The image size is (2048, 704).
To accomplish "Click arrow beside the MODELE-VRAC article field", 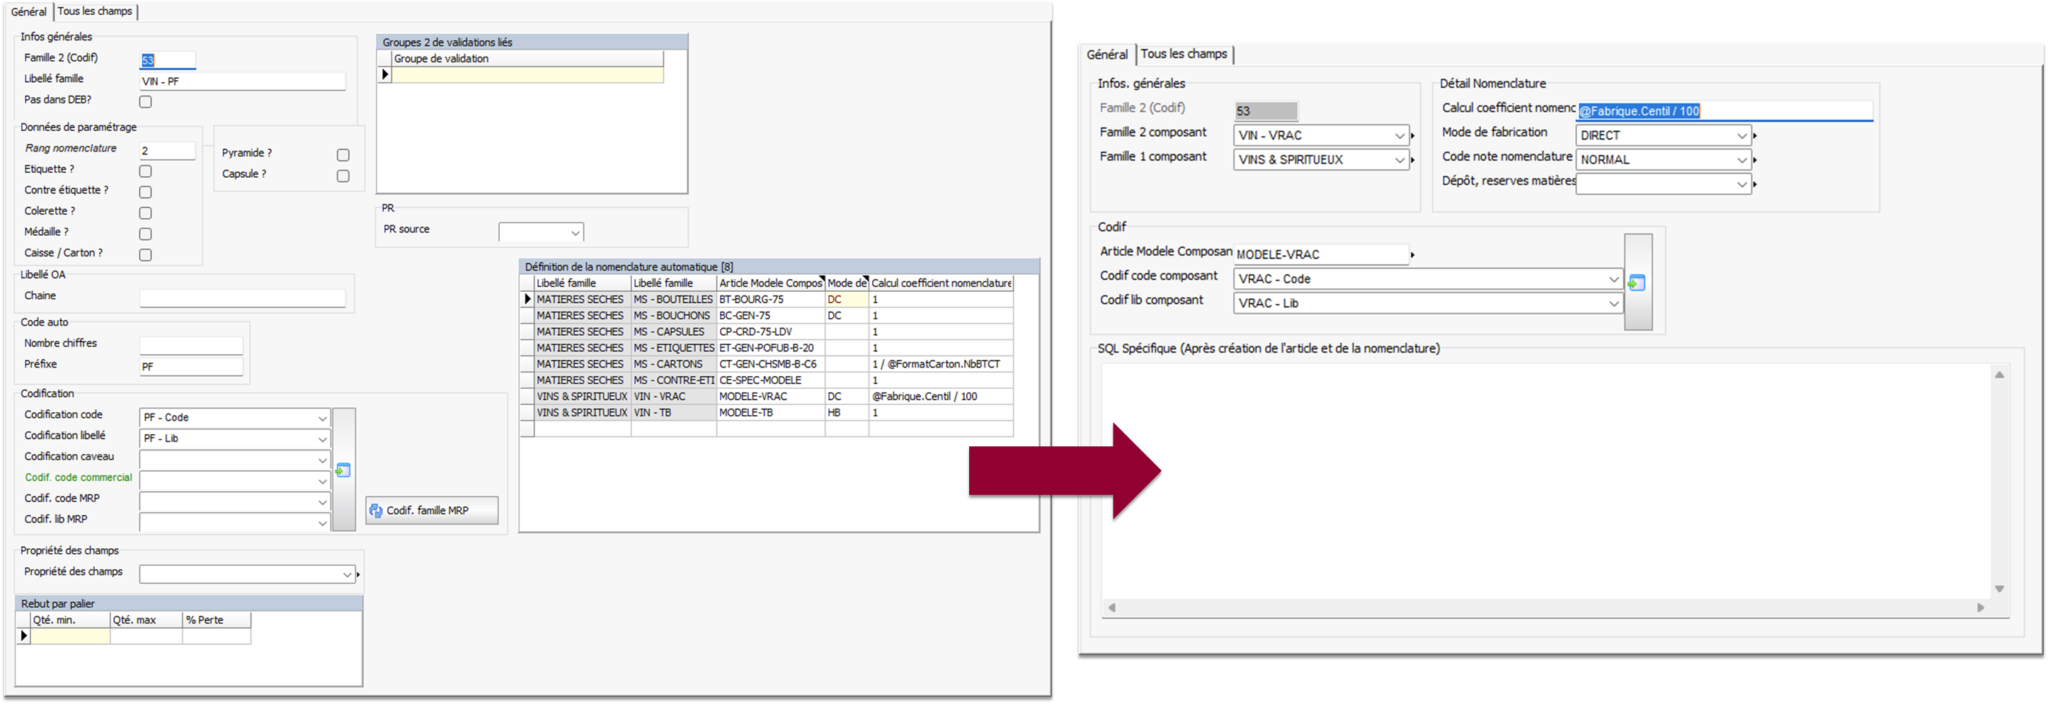I will (1413, 255).
